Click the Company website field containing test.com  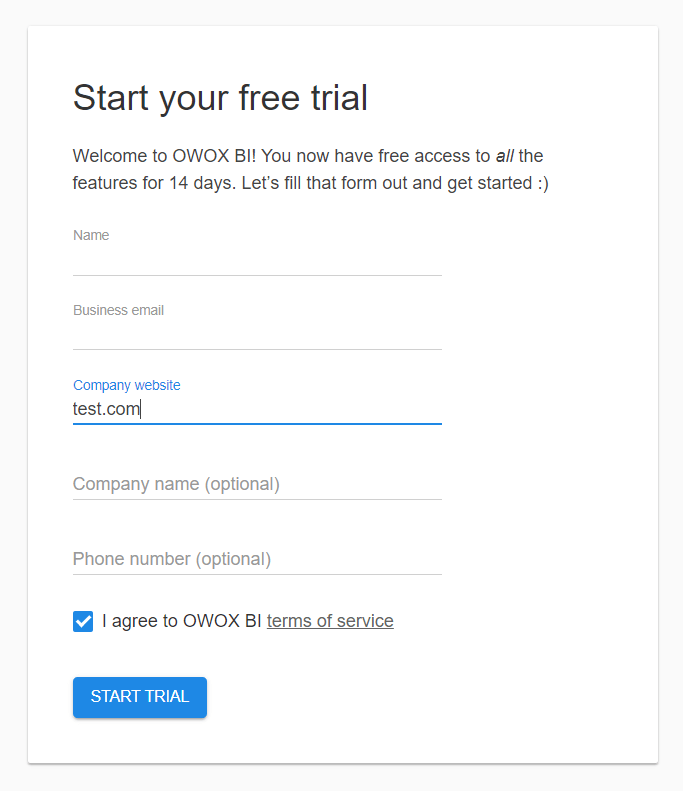257,409
